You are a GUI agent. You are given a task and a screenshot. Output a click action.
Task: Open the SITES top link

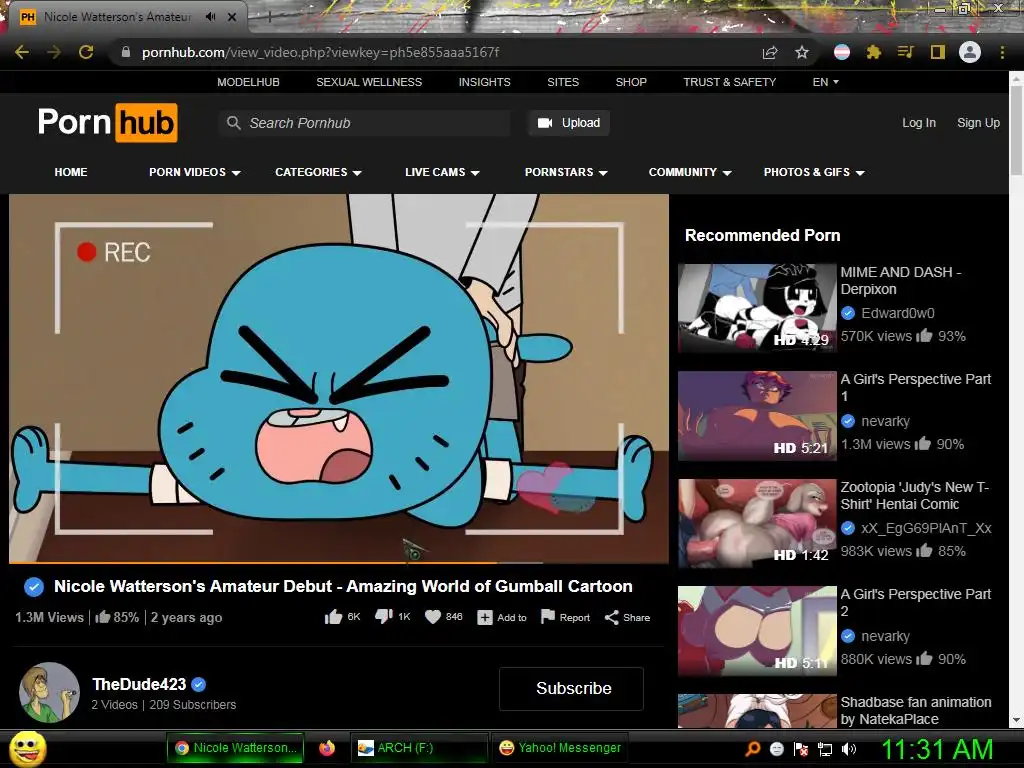click(x=563, y=82)
